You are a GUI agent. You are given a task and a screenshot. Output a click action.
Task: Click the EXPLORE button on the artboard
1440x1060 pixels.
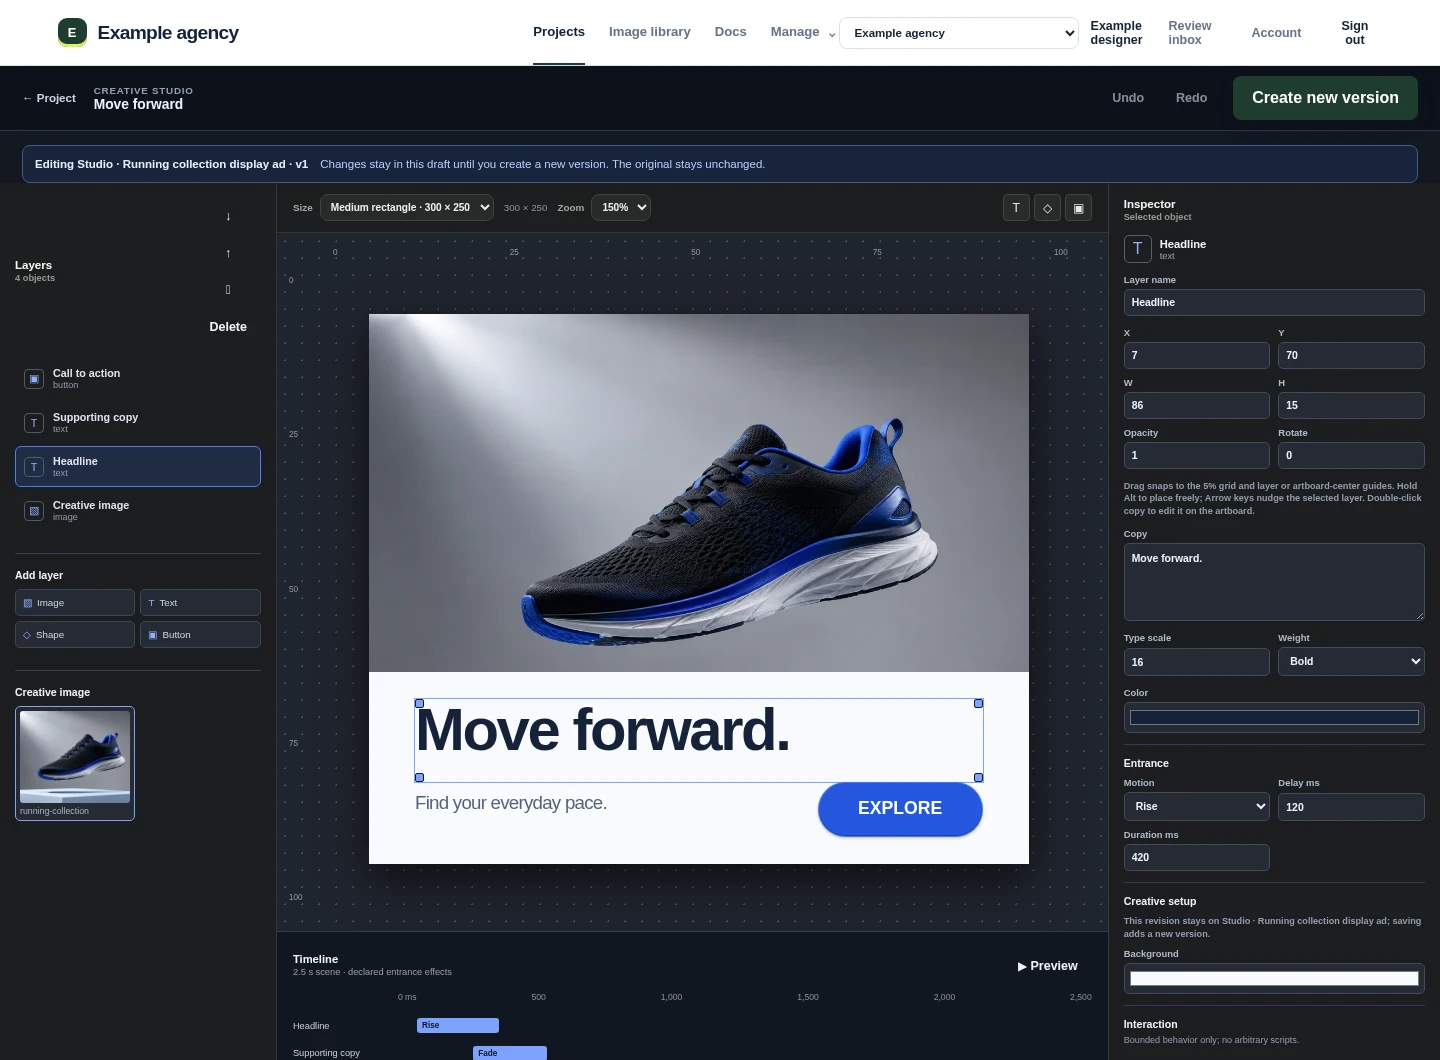[x=900, y=808]
